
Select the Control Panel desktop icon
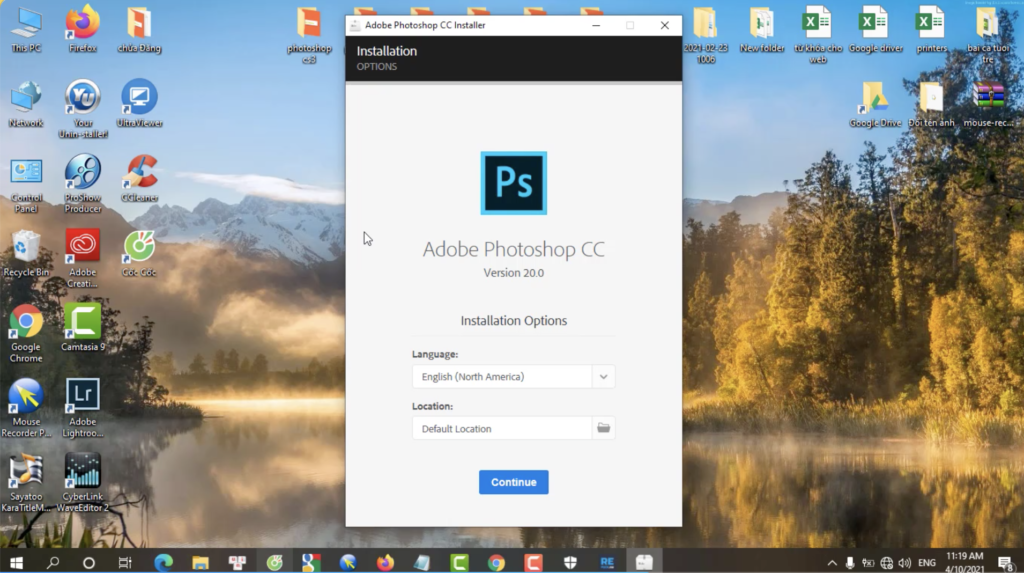(x=26, y=186)
